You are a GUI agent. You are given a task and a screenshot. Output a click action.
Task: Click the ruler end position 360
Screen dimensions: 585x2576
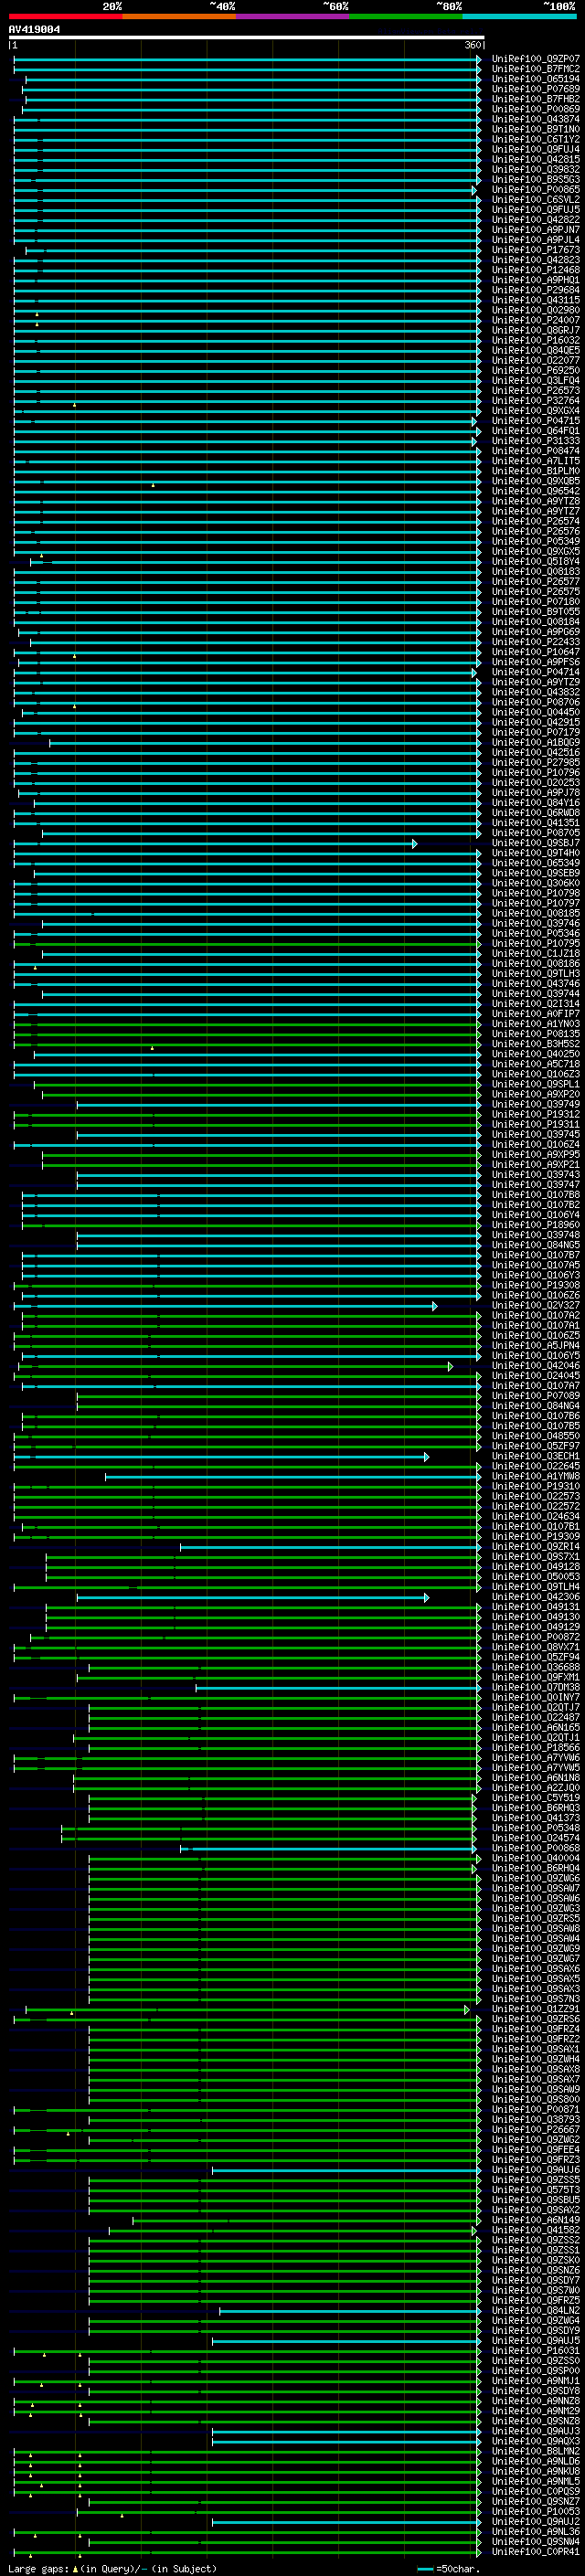[x=474, y=45]
